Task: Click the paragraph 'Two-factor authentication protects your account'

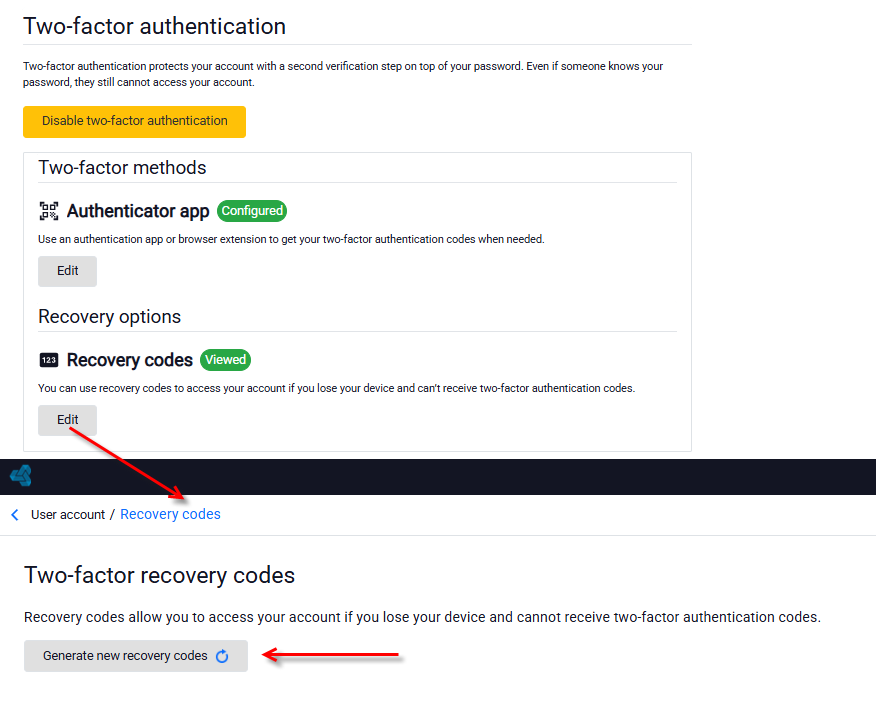Action: point(343,74)
